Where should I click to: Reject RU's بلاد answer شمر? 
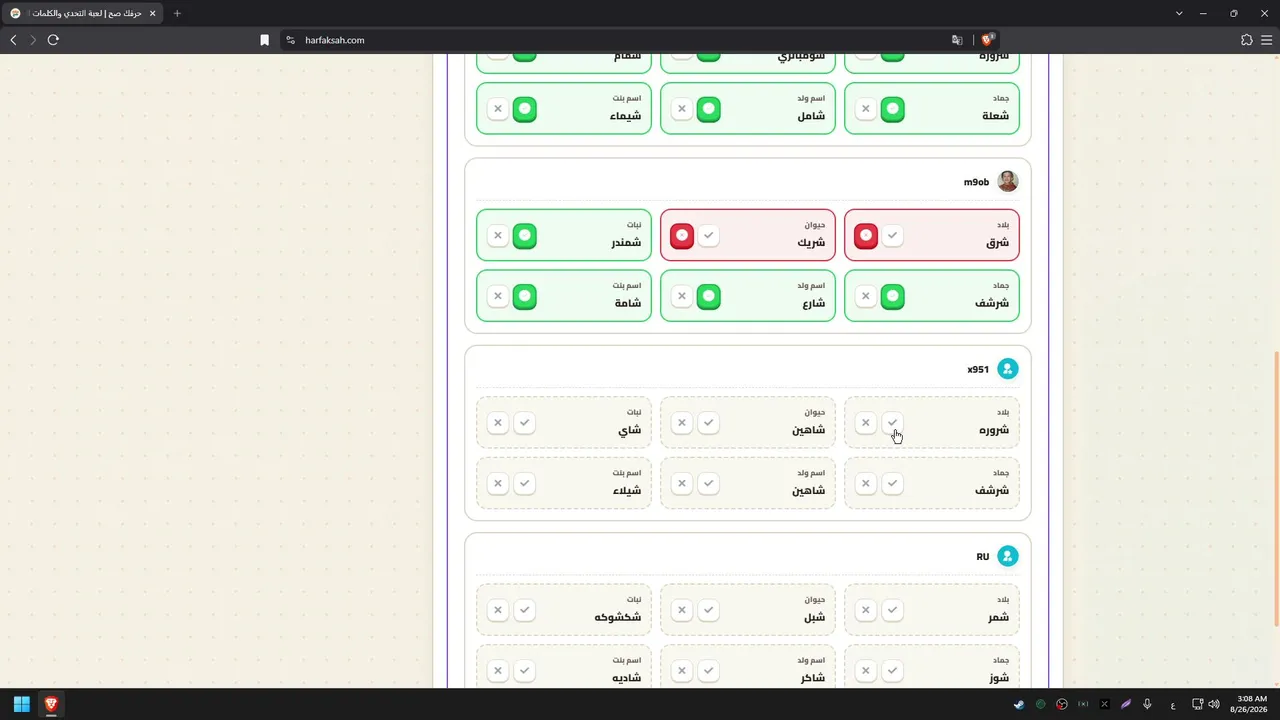point(866,610)
